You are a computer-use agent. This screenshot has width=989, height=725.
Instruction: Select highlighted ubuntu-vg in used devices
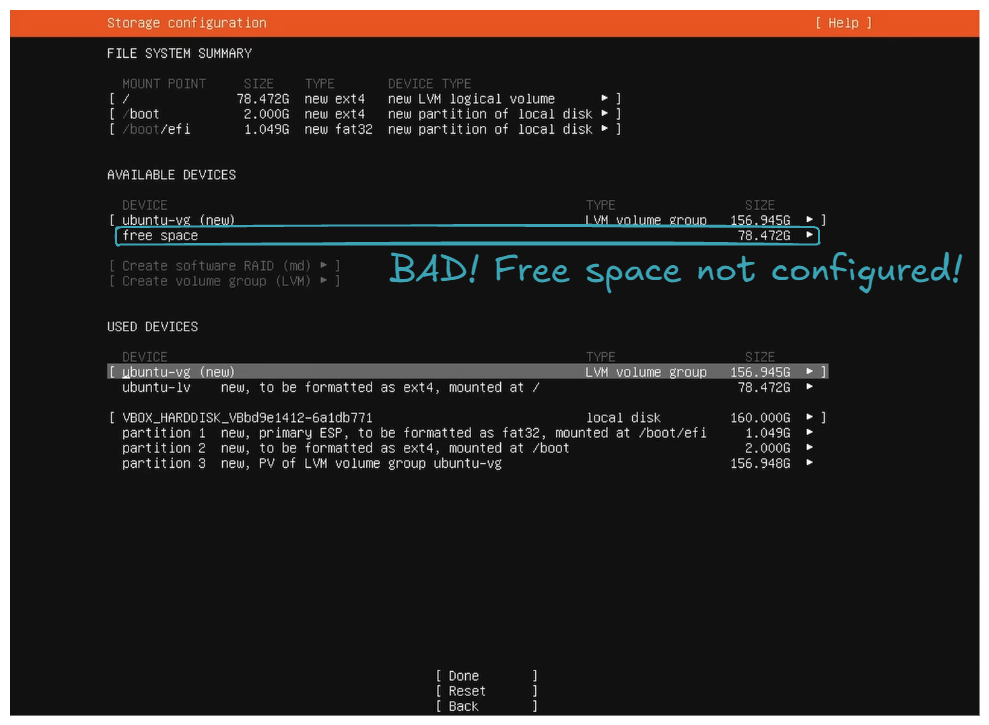178,372
